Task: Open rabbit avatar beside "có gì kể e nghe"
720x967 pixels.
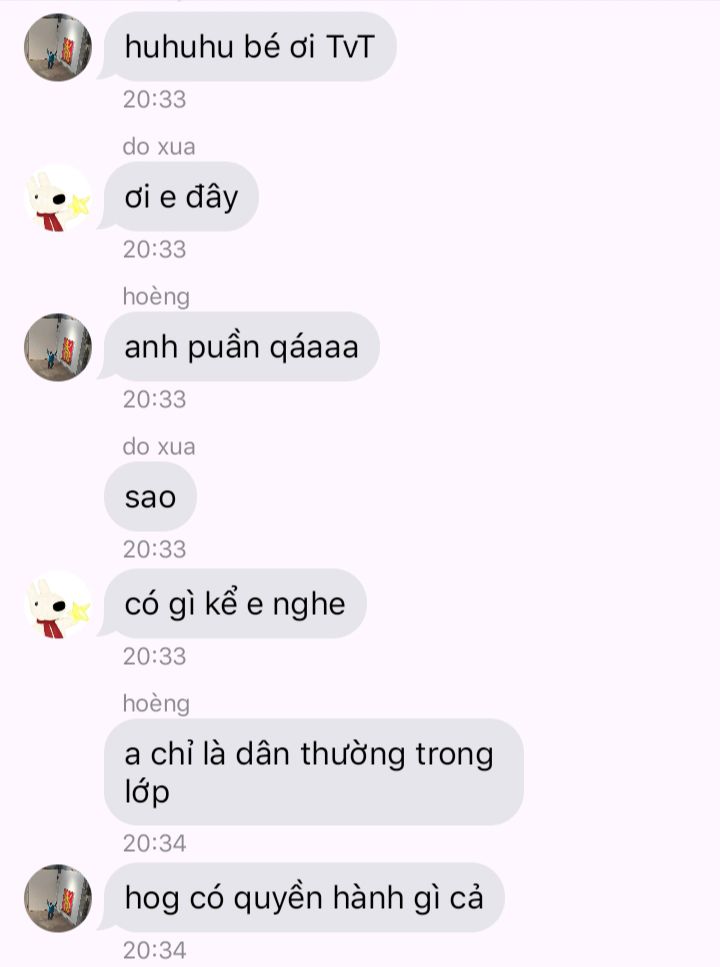Action: [58, 604]
